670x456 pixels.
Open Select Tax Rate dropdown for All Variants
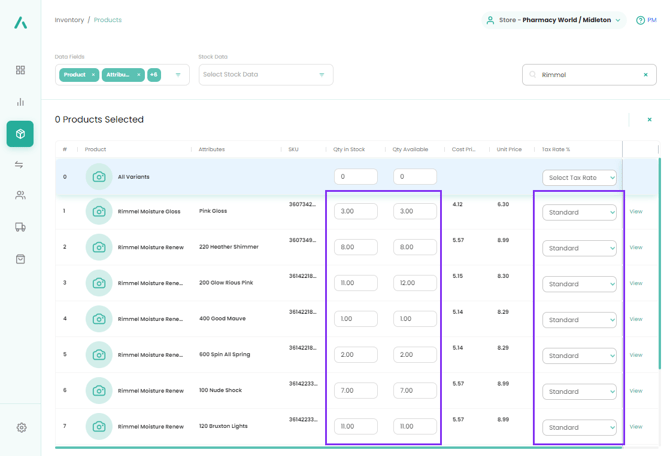click(579, 177)
